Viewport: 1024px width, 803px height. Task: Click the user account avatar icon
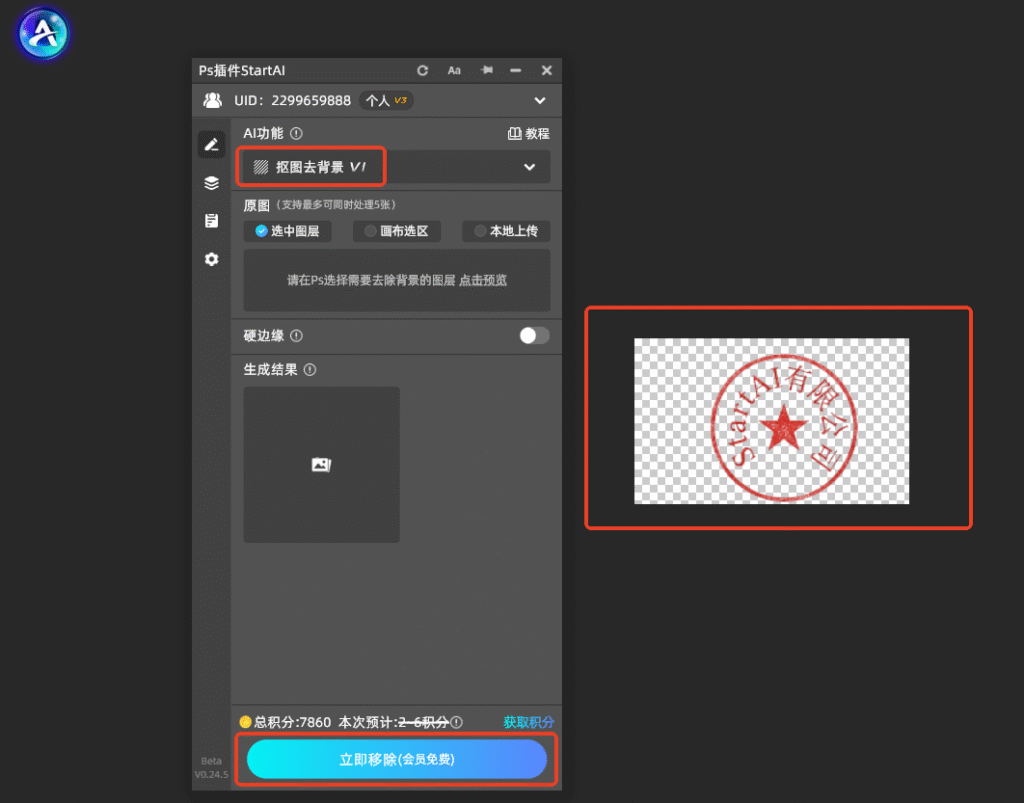pyautogui.click(x=212, y=101)
